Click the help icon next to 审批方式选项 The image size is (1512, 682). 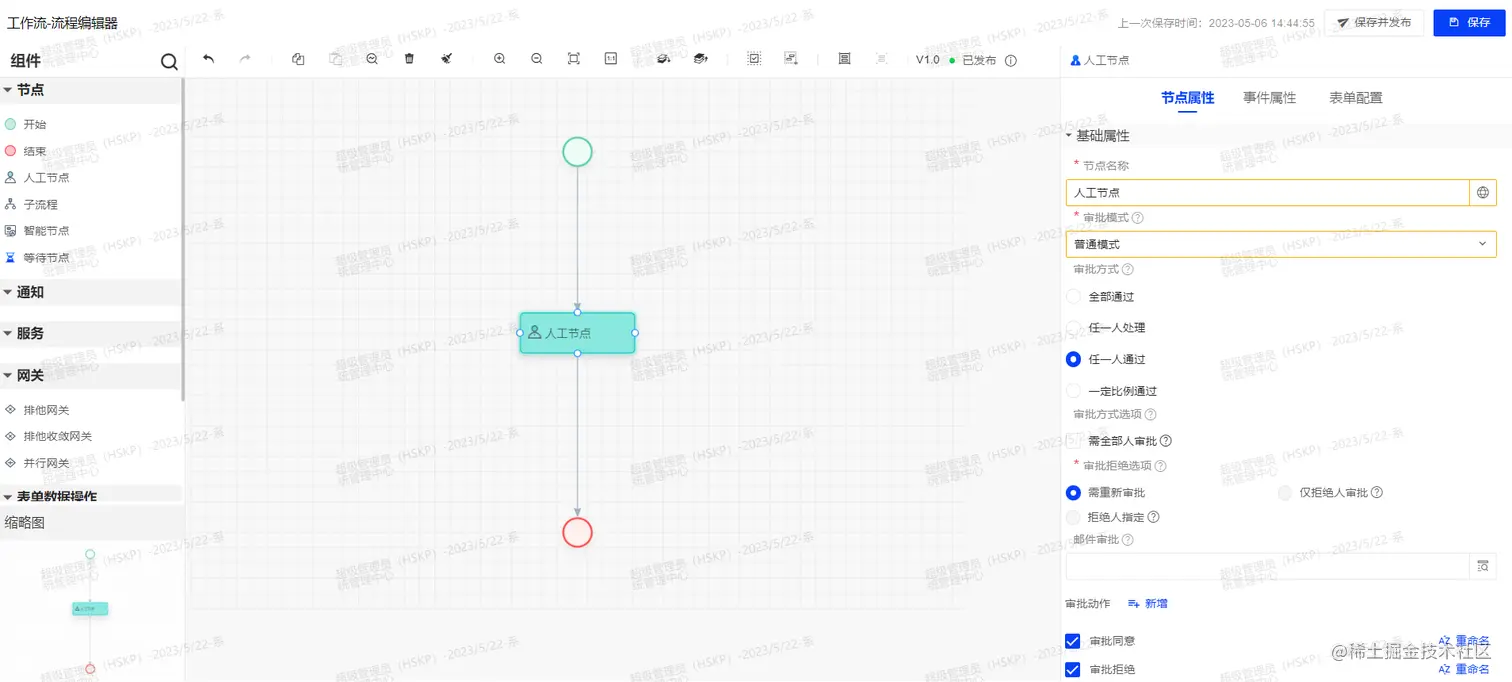1150,414
